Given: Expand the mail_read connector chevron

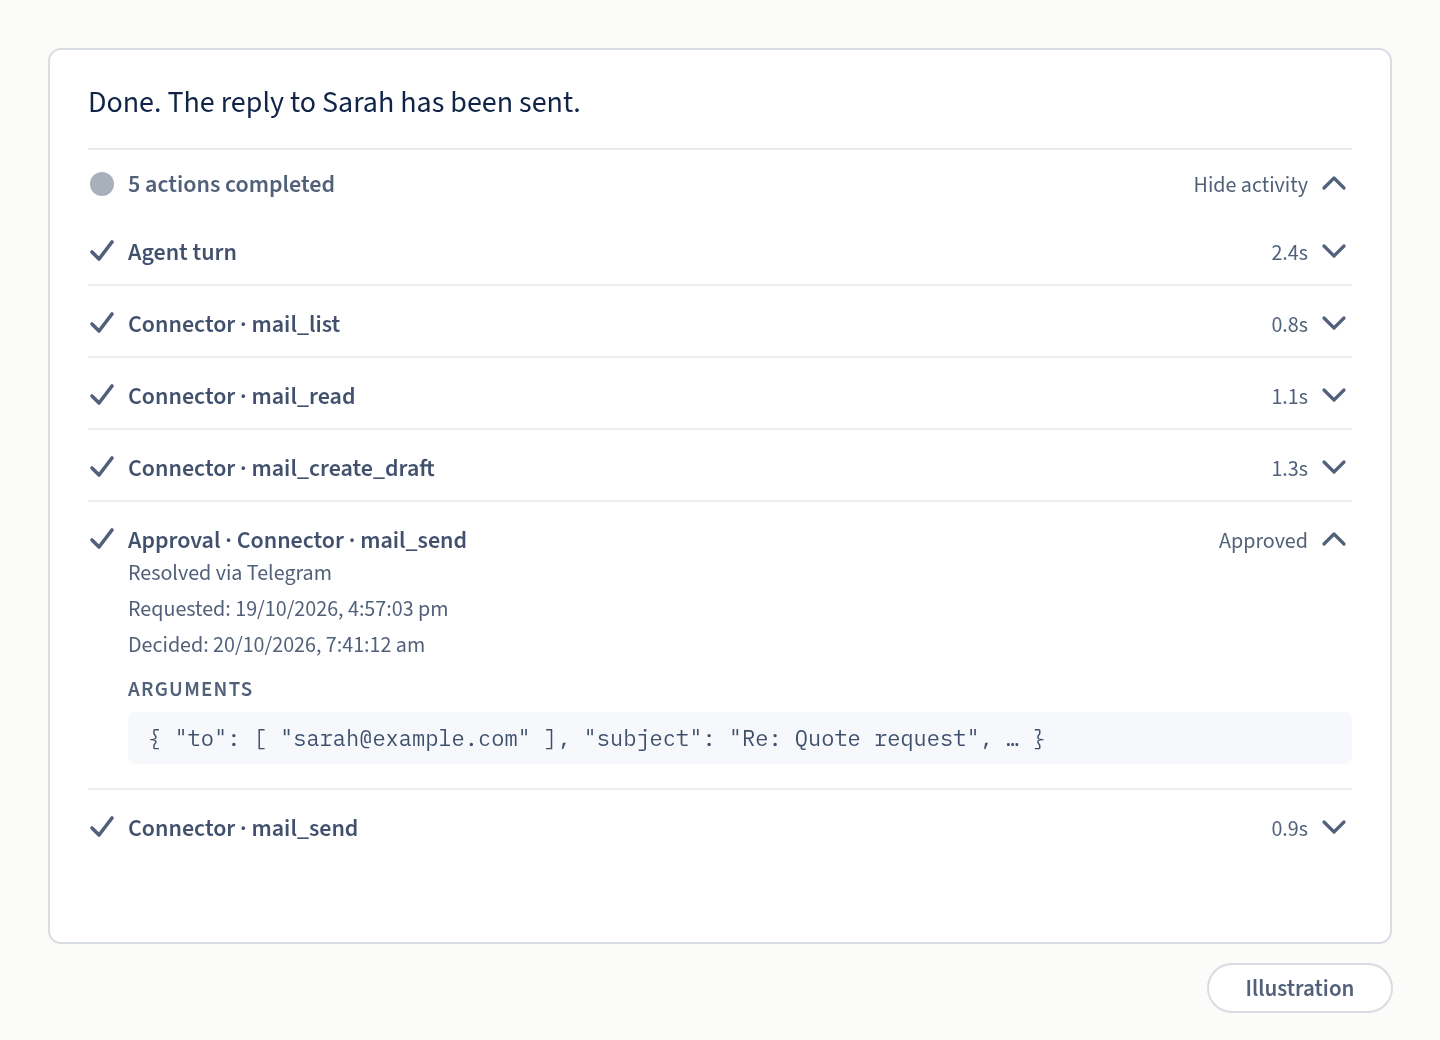Looking at the screenshot, I should click(1334, 395).
